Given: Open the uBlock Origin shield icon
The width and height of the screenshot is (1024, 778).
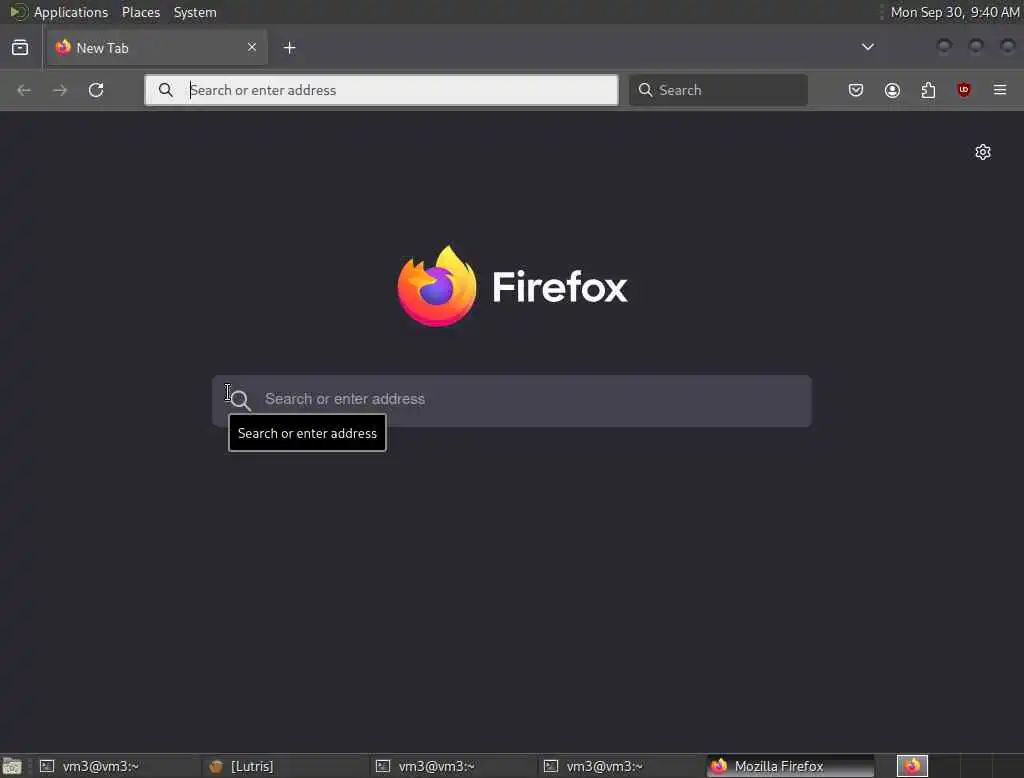Looking at the screenshot, I should pyautogui.click(x=964, y=89).
